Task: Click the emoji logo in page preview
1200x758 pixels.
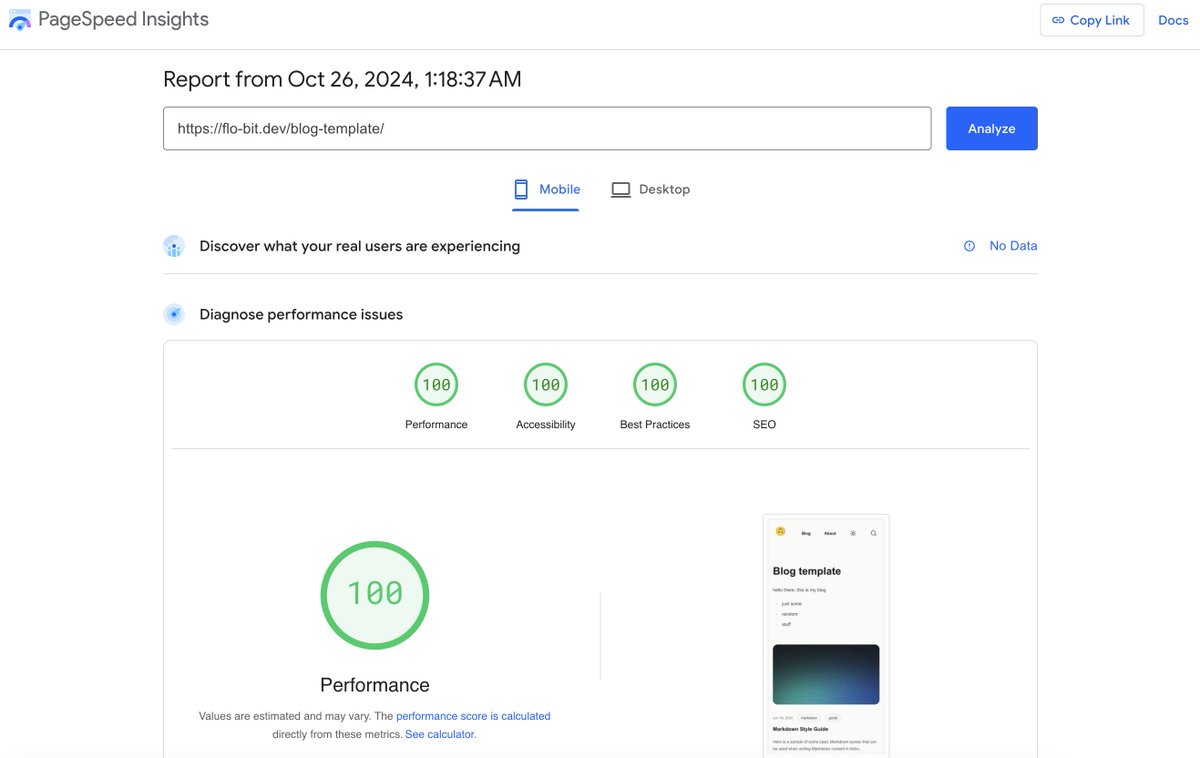Action: 781,532
